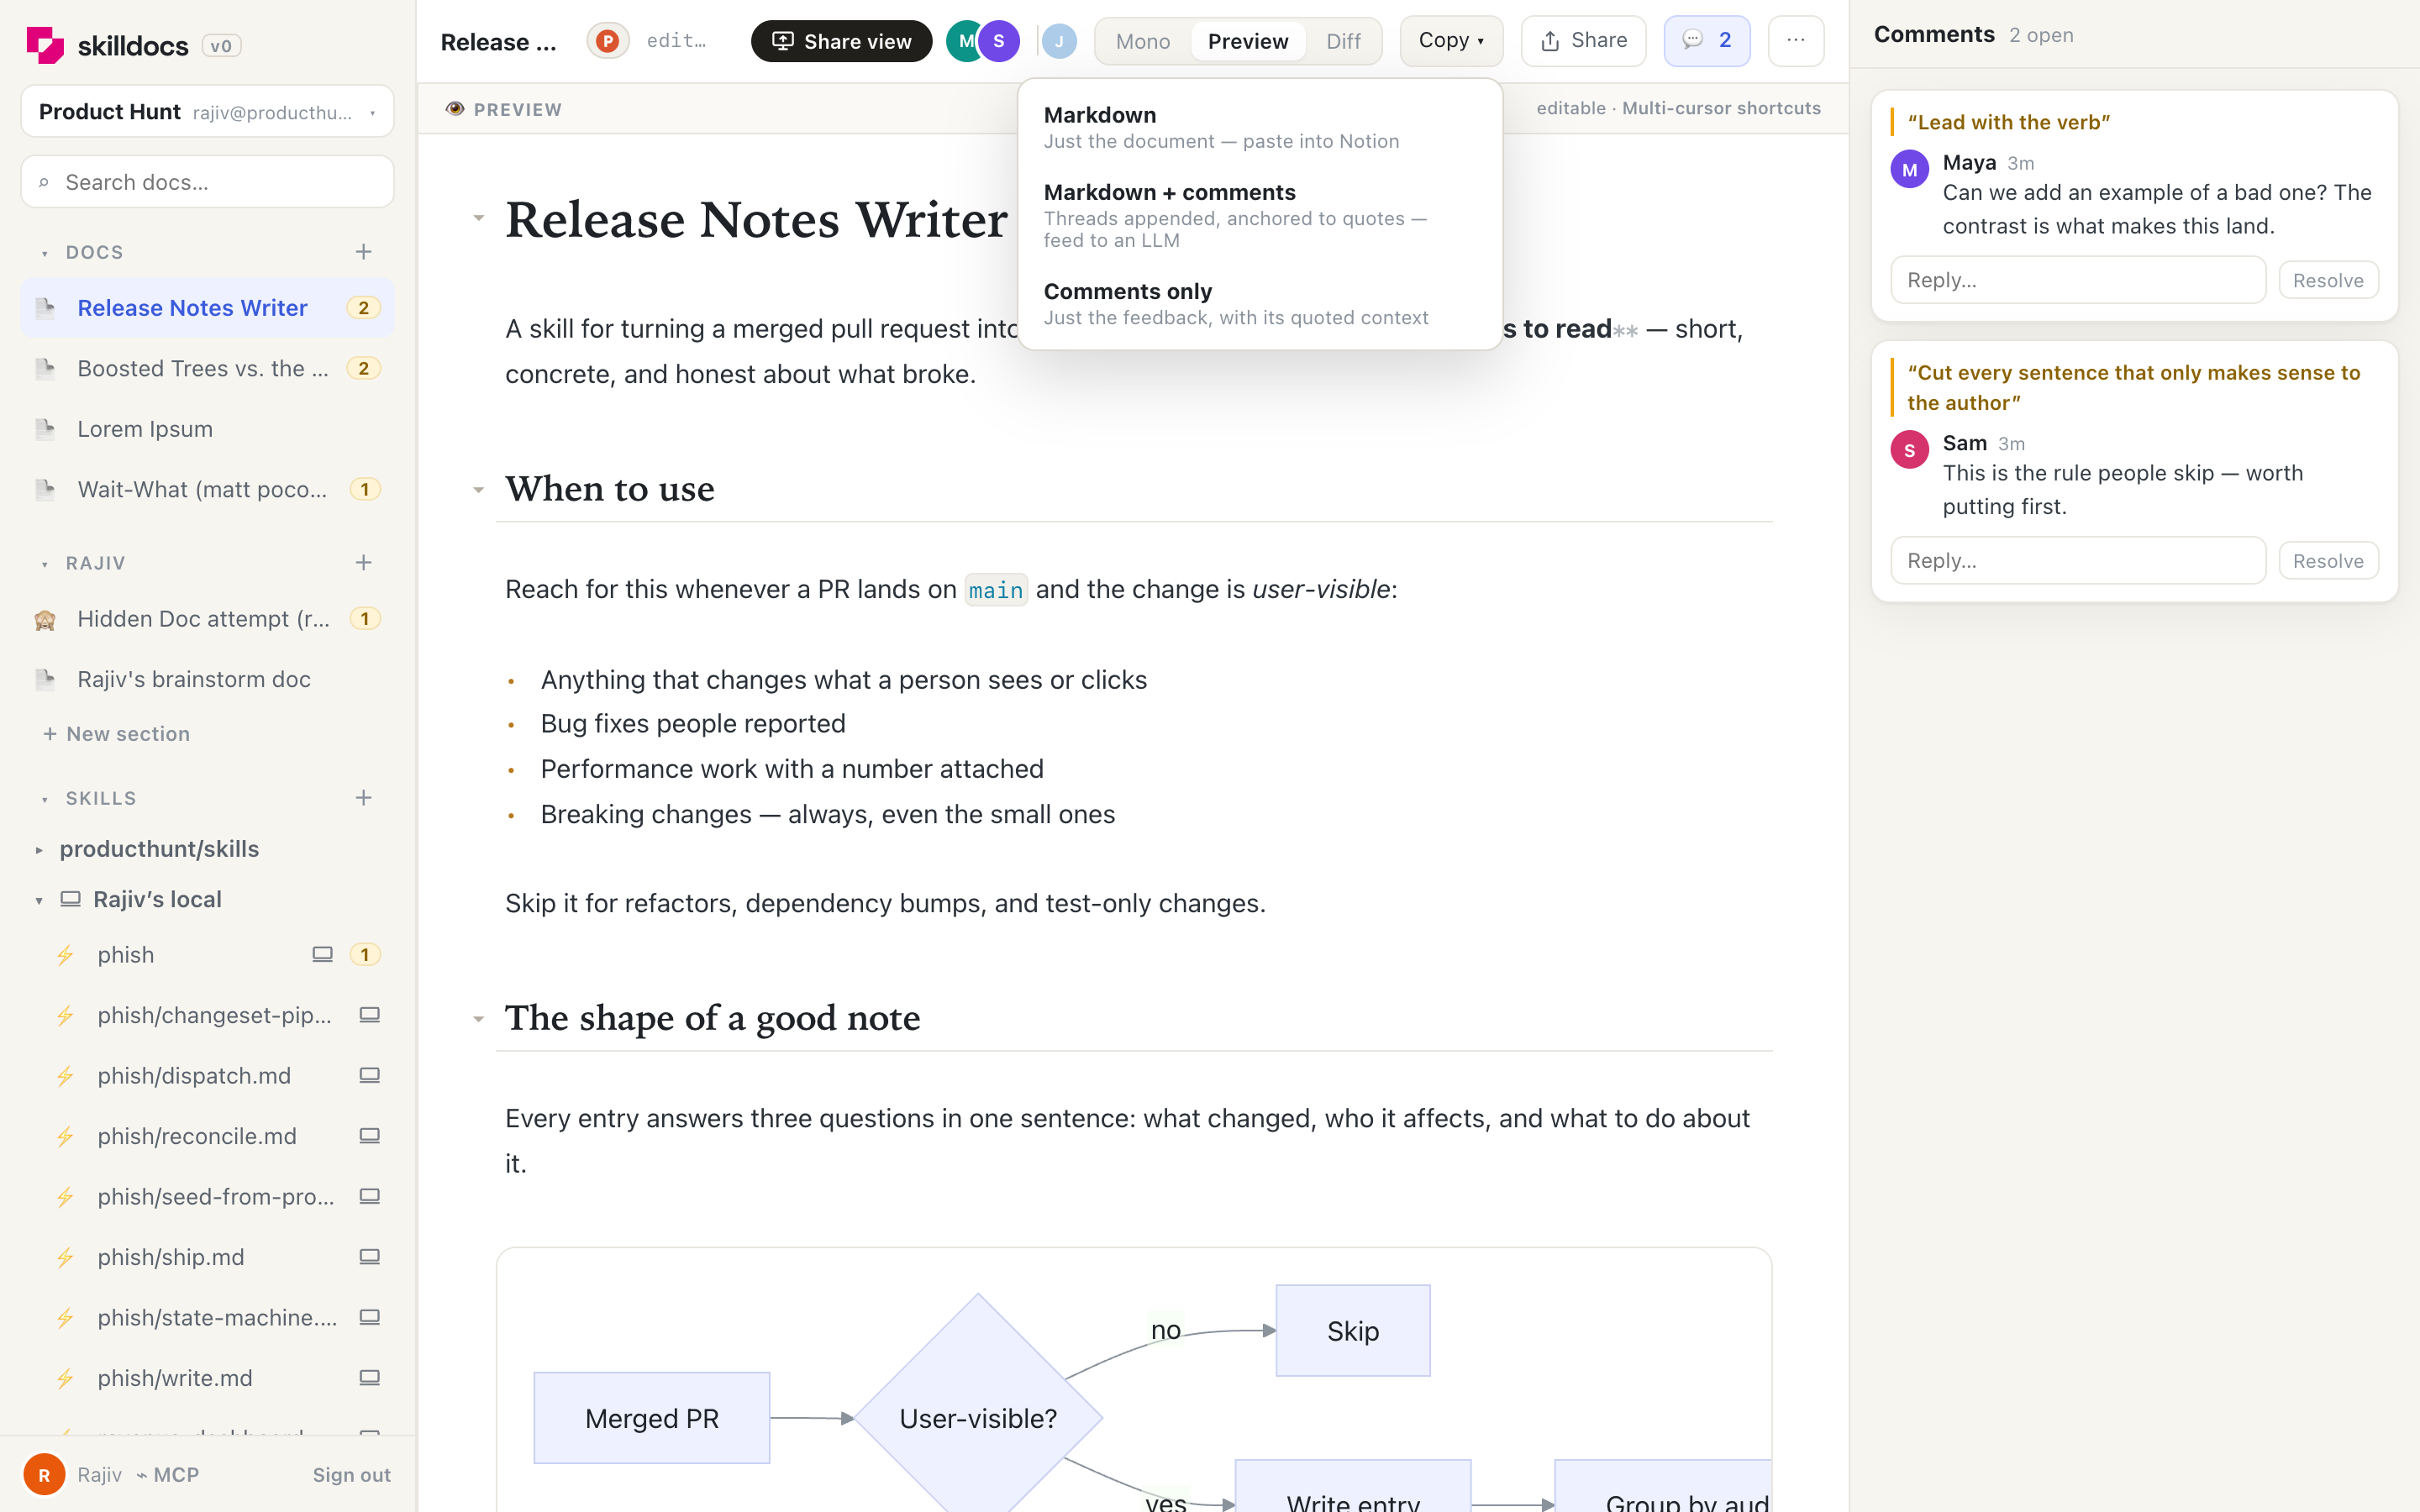2420x1512 pixels.
Task: Collapse the Rajiv's local tree
Action: (x=39, y=901)
